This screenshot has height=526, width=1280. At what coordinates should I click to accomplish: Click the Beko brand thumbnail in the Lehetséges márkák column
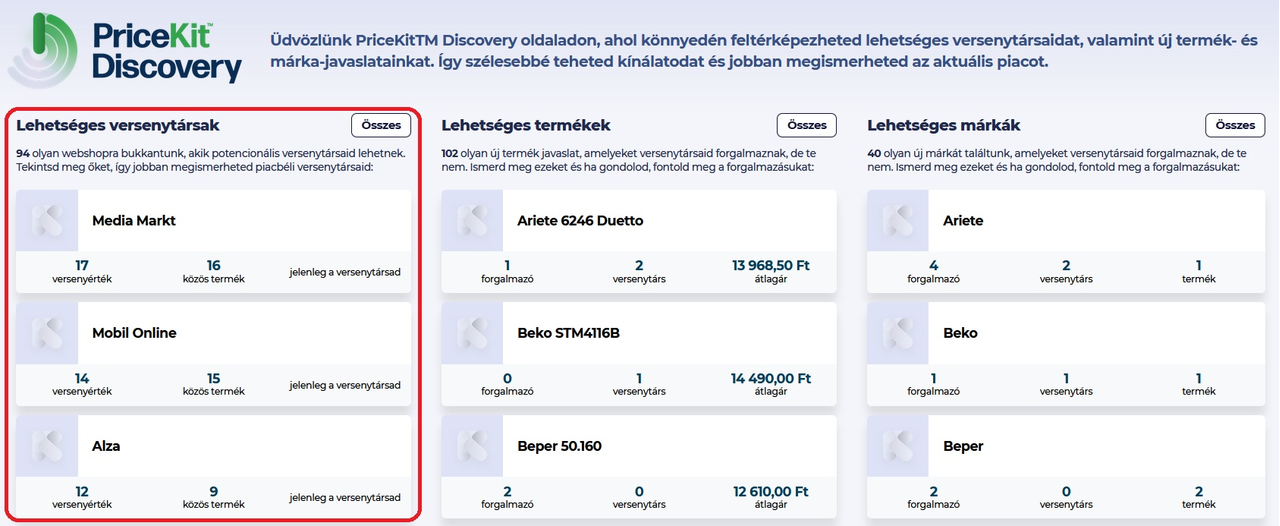click(899, 333)
